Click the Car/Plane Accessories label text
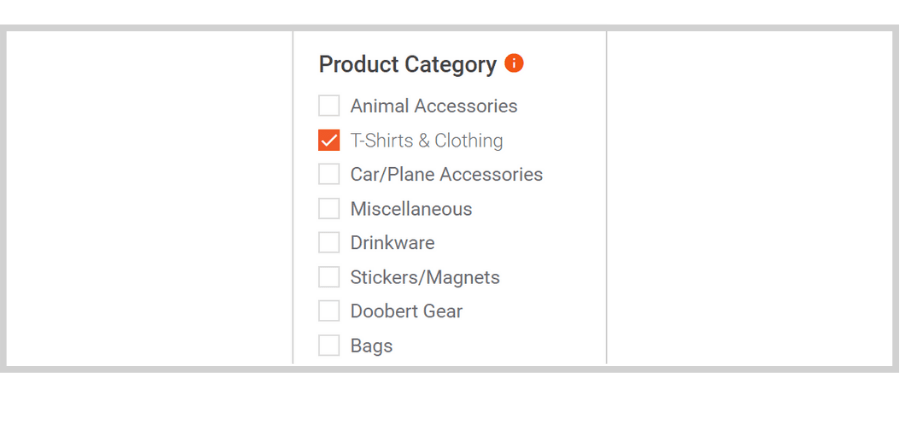 [447, 174]
